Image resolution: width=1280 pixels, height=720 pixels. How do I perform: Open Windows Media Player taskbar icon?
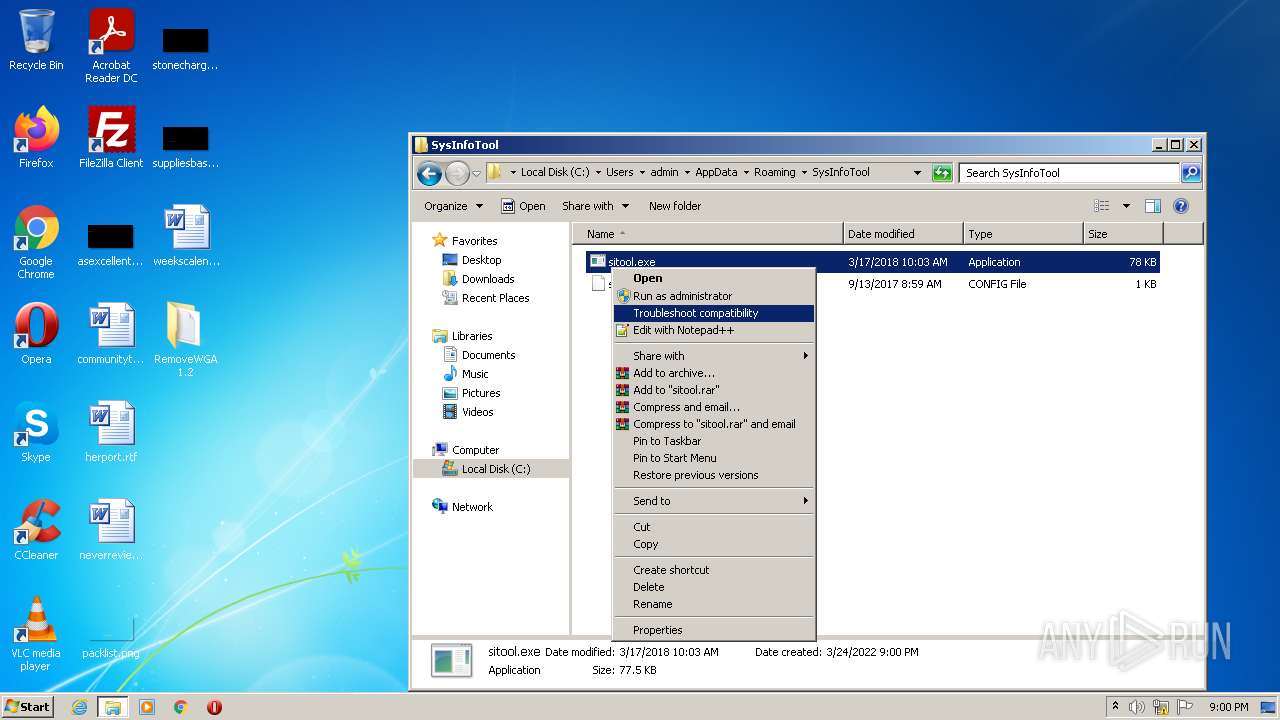(x=147, y=707)
